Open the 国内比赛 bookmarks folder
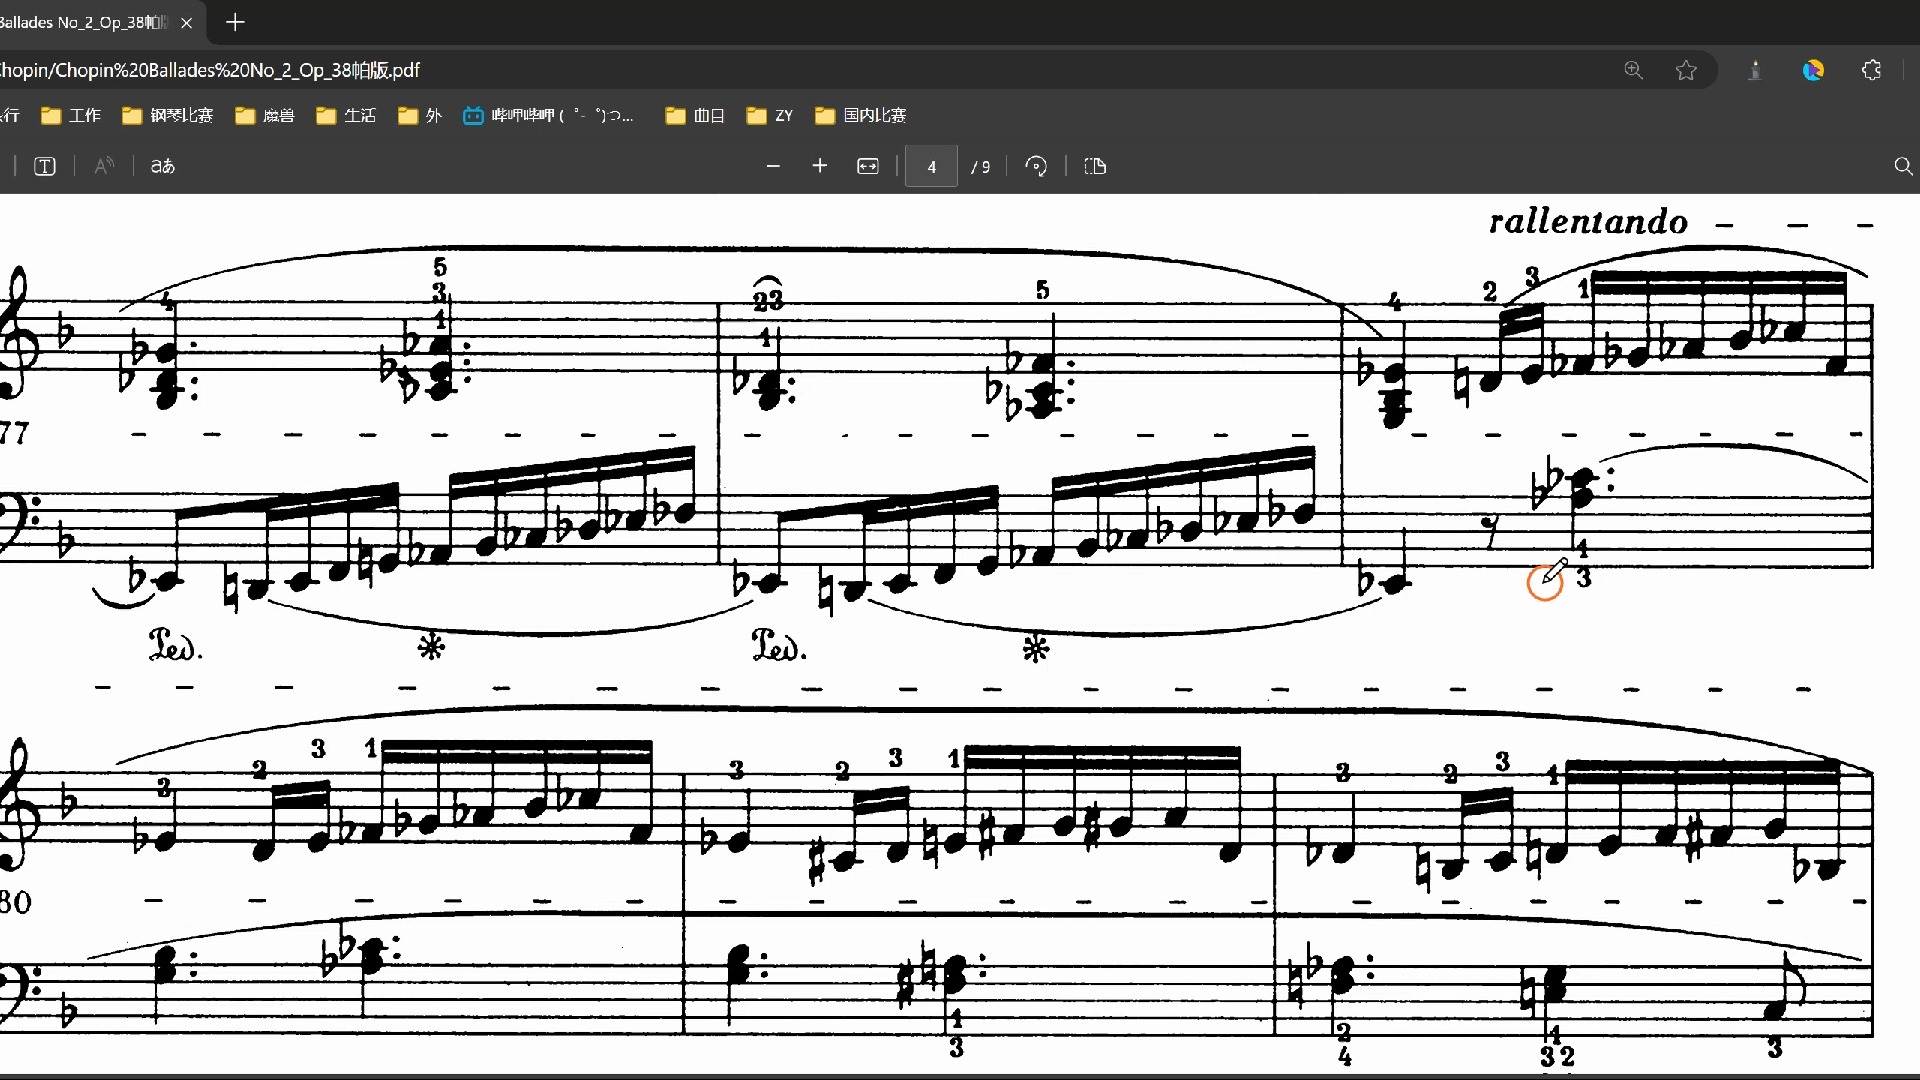This screenshot has height=1080, width=1920. pos(861,115)
